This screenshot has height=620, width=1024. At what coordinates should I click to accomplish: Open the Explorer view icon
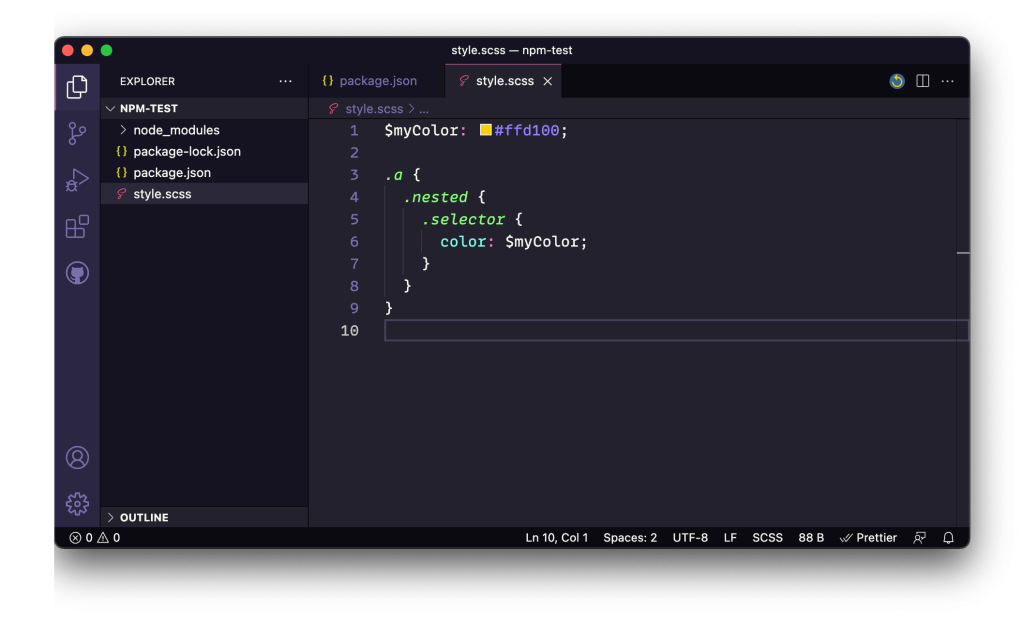tap(77, 87)
